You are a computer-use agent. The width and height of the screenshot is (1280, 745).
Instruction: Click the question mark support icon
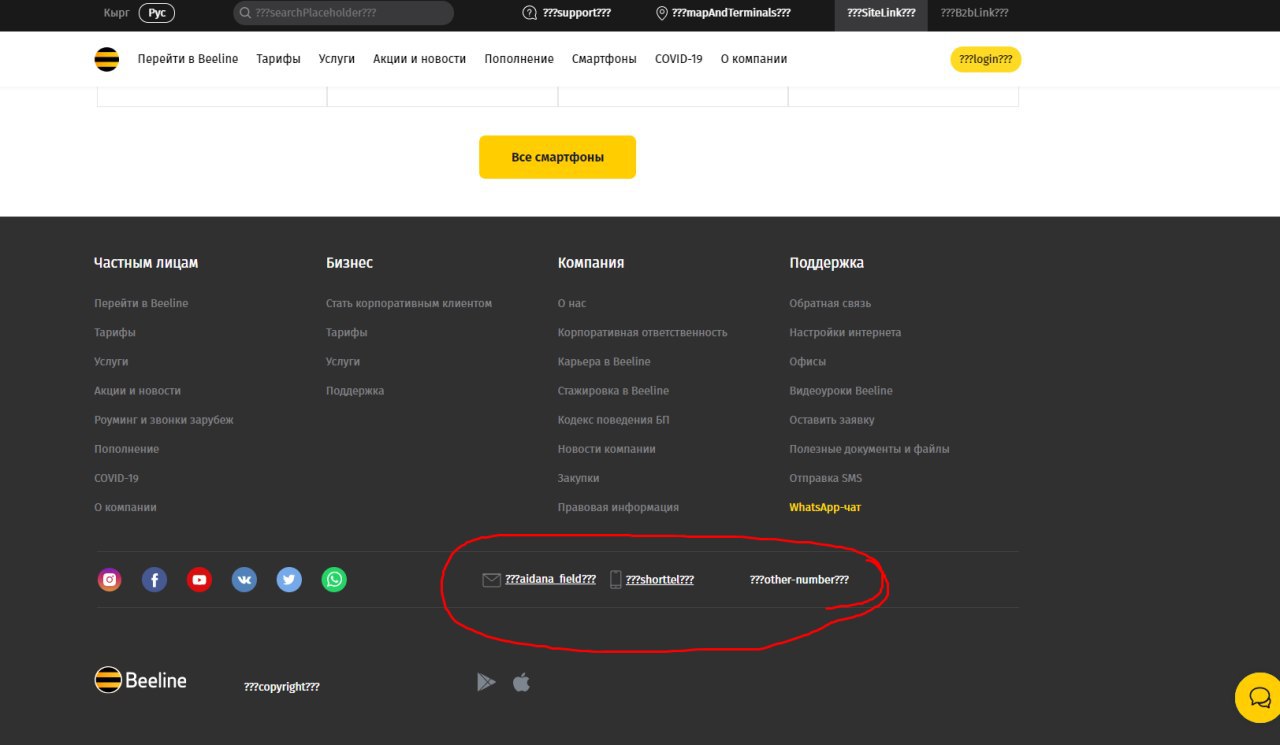(x=530, y=13)
